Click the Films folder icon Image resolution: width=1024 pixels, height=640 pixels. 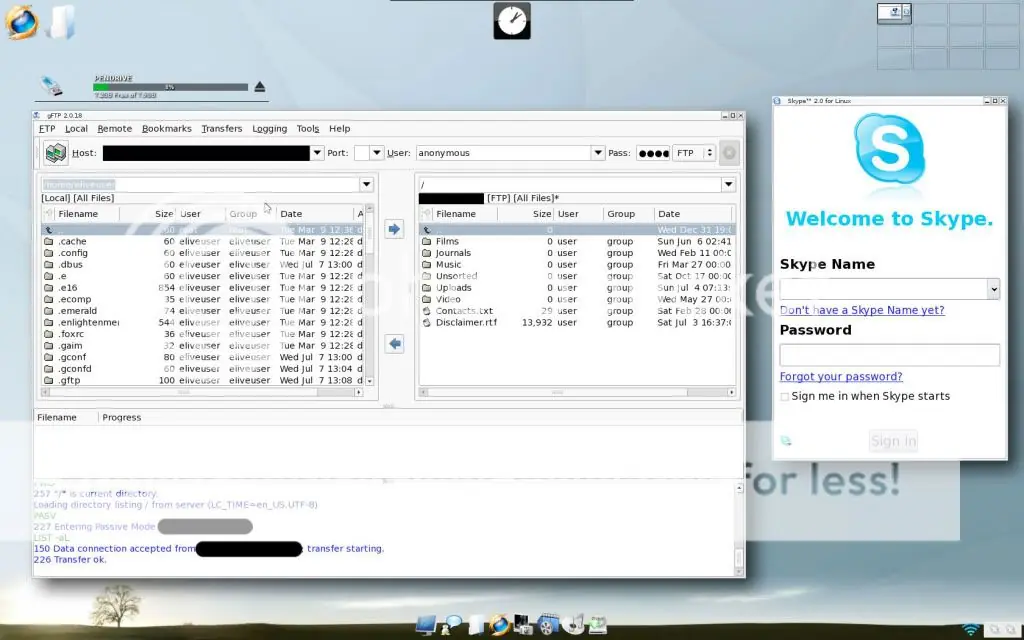point(426,242)
